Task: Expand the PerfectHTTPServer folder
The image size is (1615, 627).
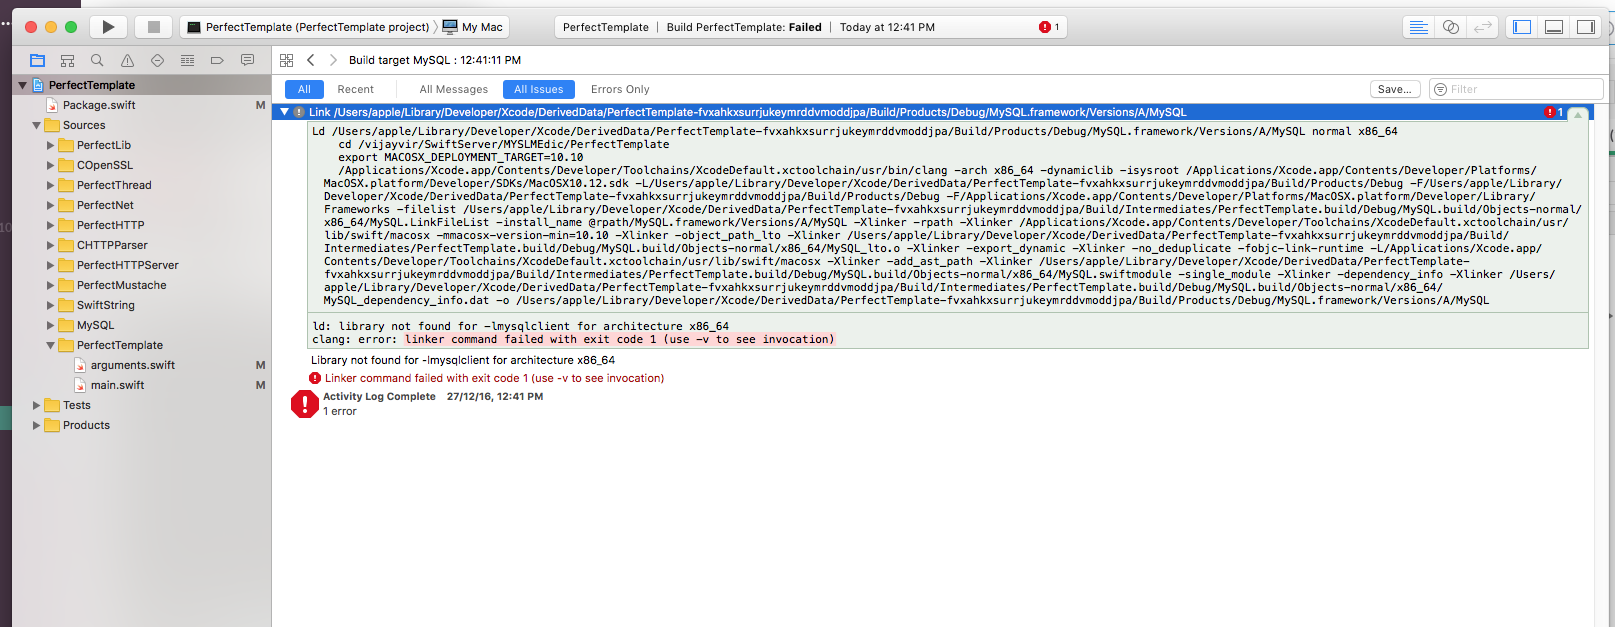Action: point(50,265)
